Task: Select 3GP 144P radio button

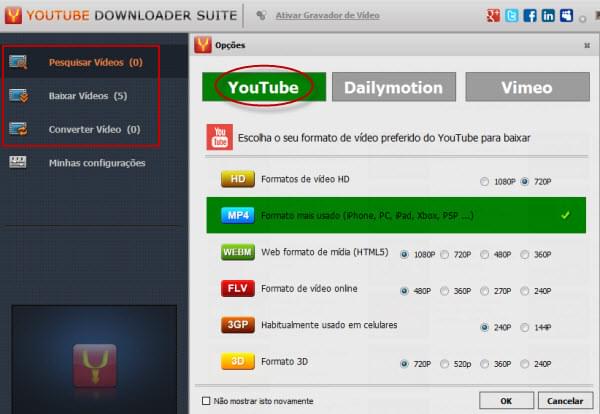Action: 525,327
